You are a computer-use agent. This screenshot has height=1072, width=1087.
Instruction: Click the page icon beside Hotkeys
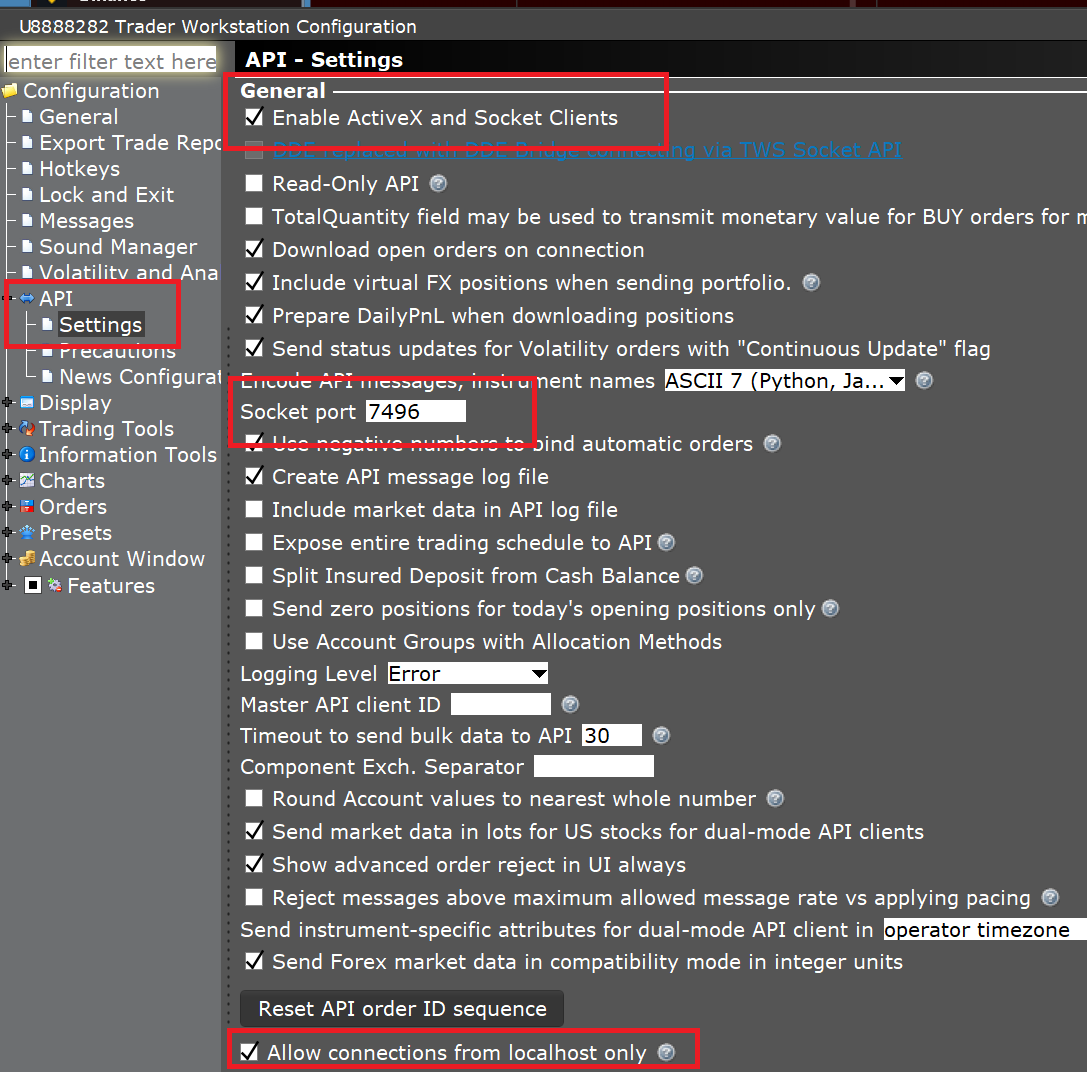tap(27, 168)
